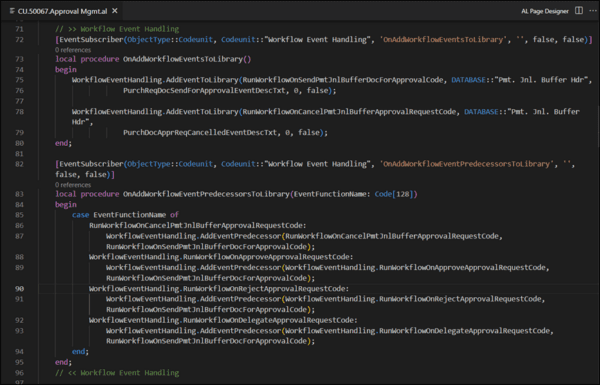Split the editor to the right
Image resolution: width=600 pixels, height=385 pixels.
[x=579, y=11]
